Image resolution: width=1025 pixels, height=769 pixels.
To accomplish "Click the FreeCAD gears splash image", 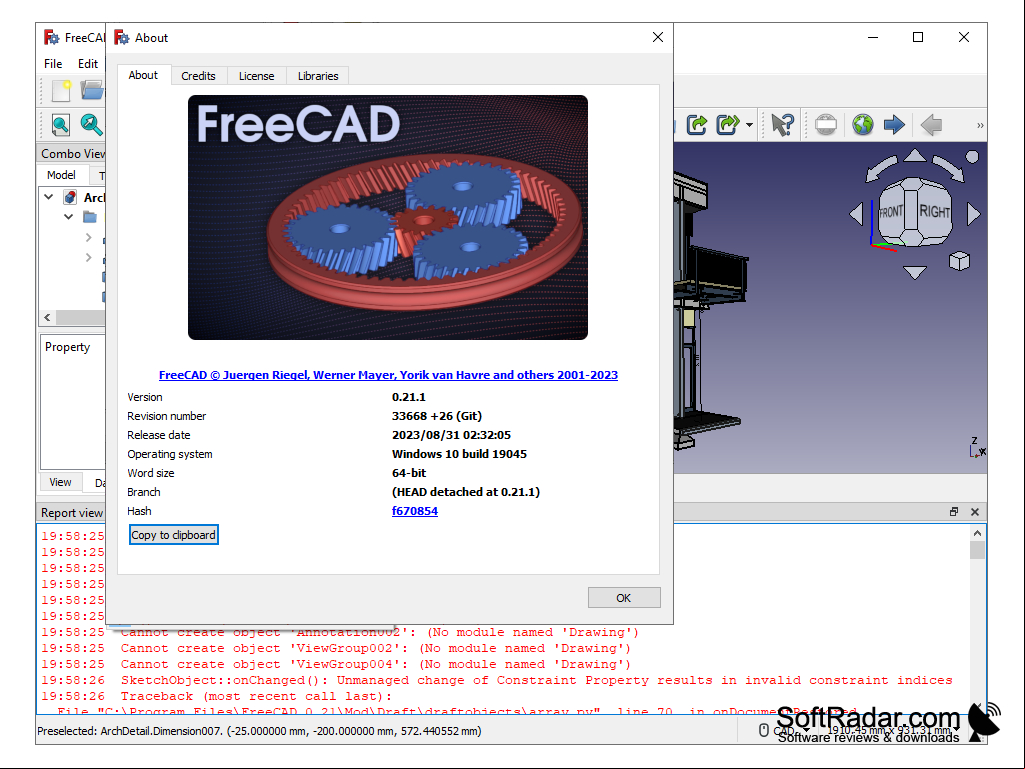I will (388, 217).
